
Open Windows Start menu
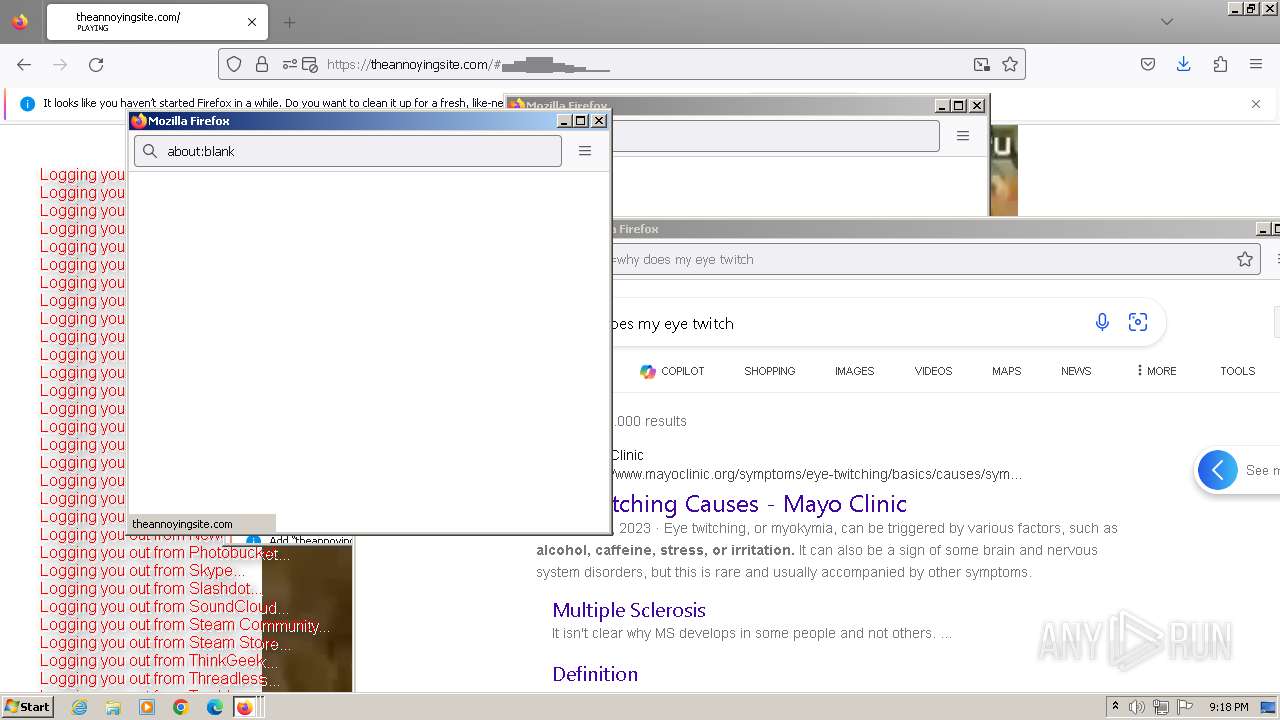(28, 707)
